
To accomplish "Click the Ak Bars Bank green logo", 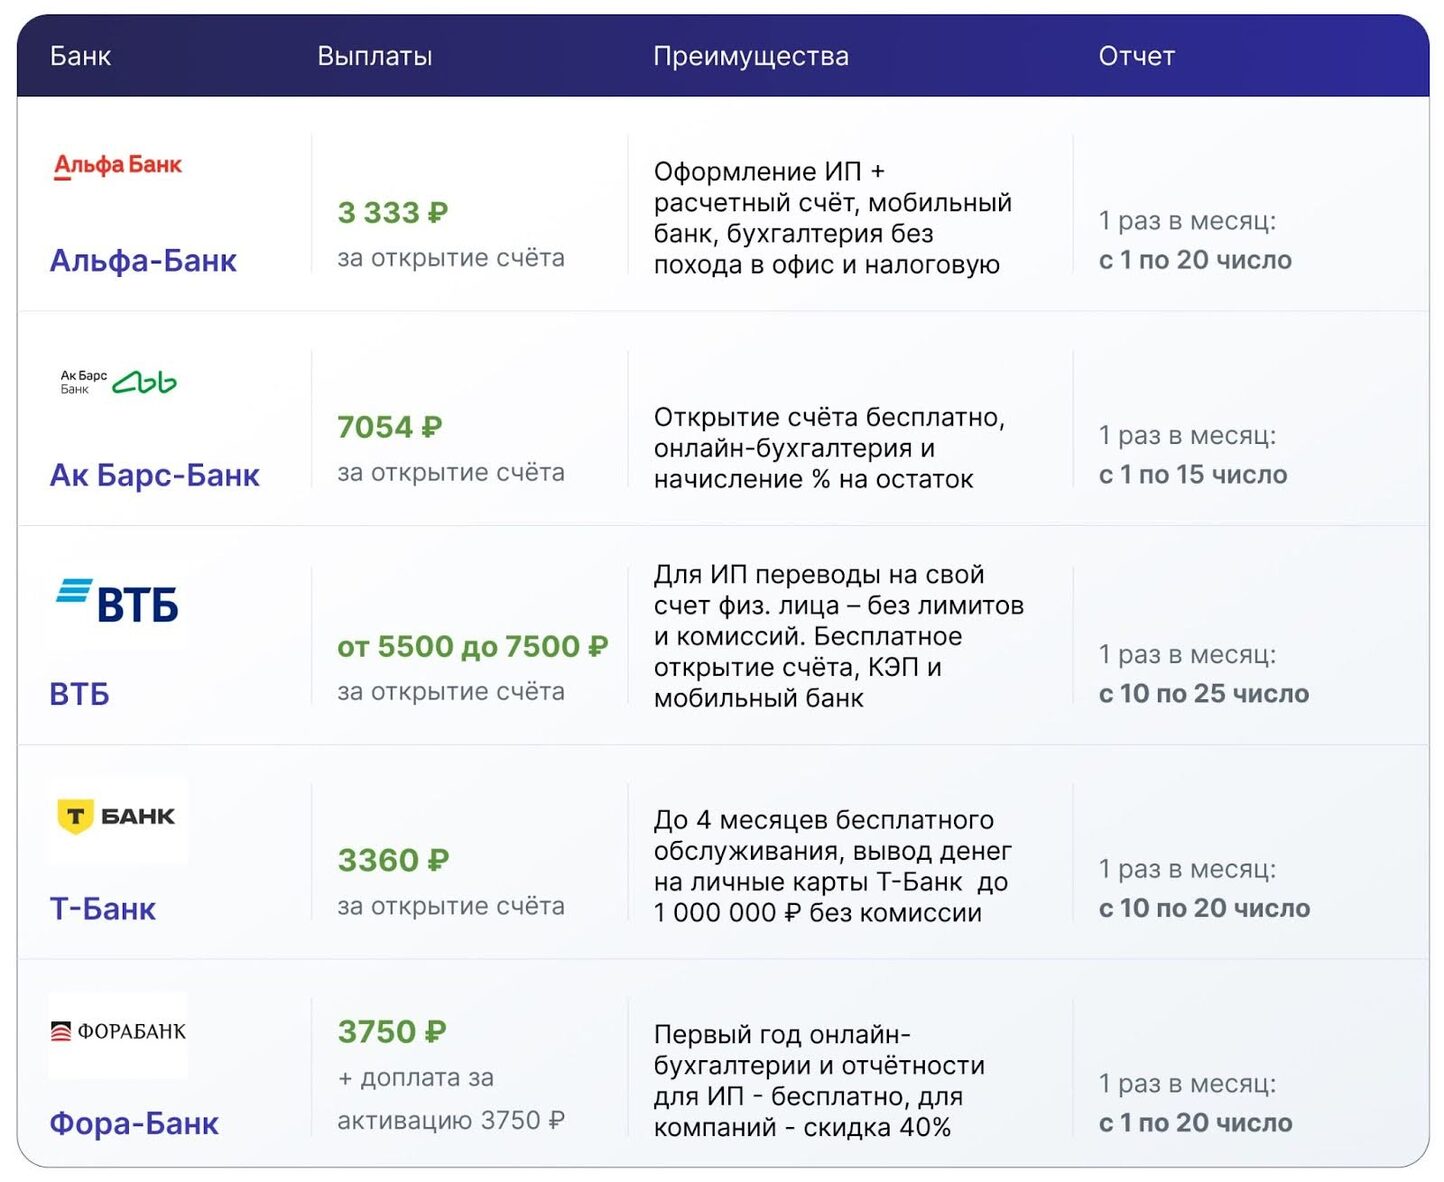I will pyautogui.click(x=118, y=382).
